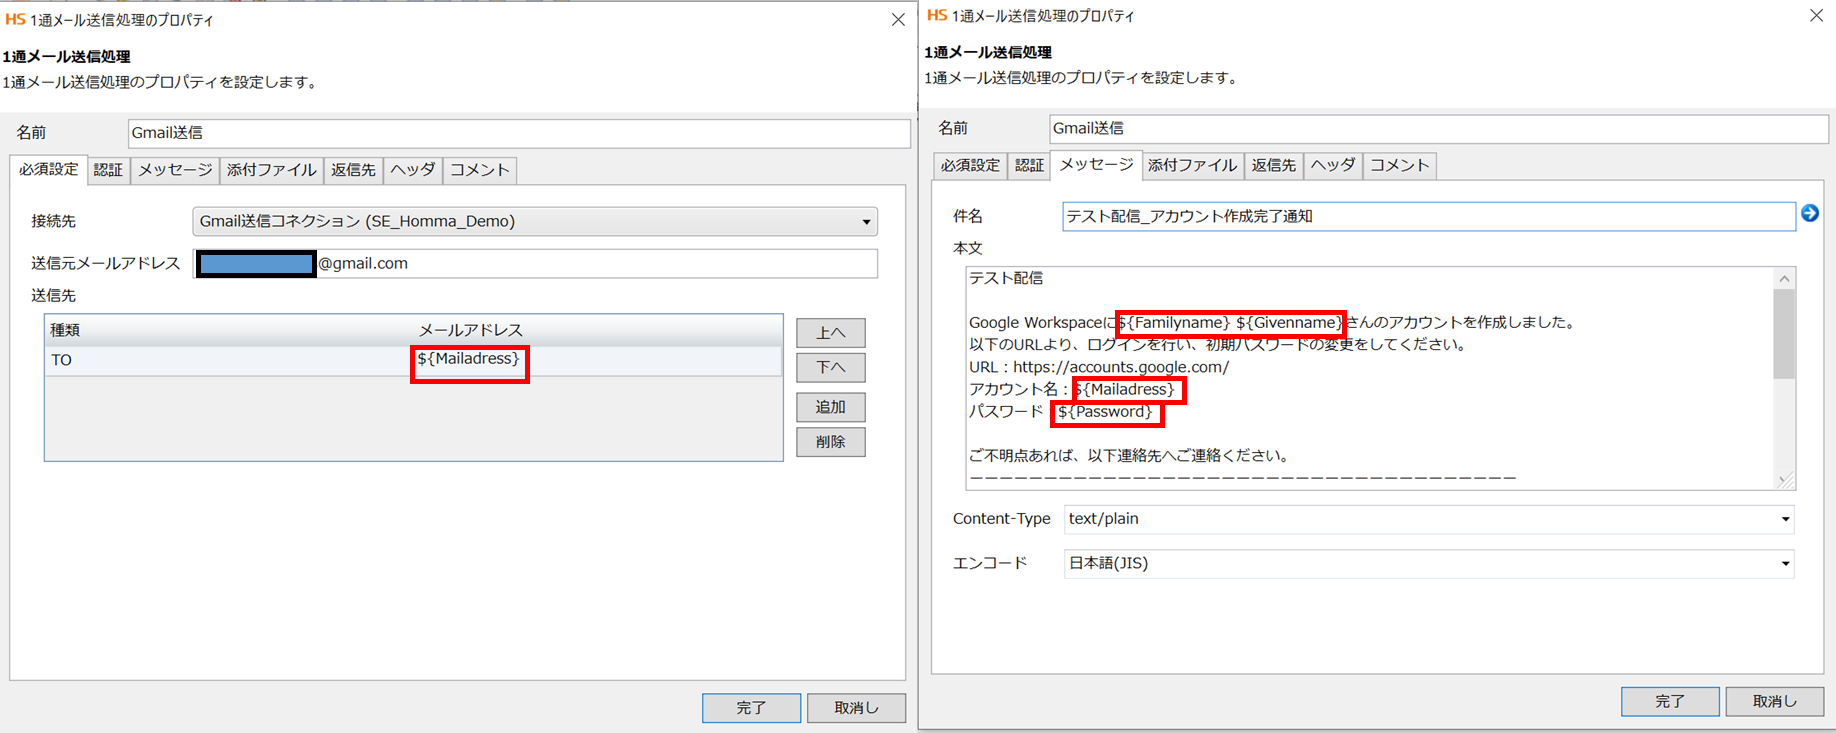This screenshot has width=1836, height=733.
Task: Switch to 必須設定 tab in right window
Action: [970, 166]
